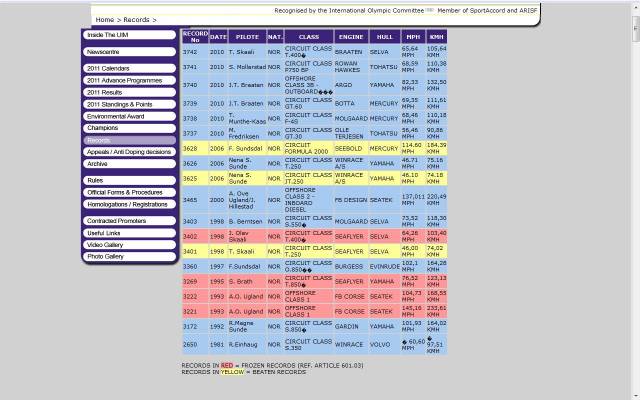
Task: Select record number 3742 cell
Action: [195, 52]
